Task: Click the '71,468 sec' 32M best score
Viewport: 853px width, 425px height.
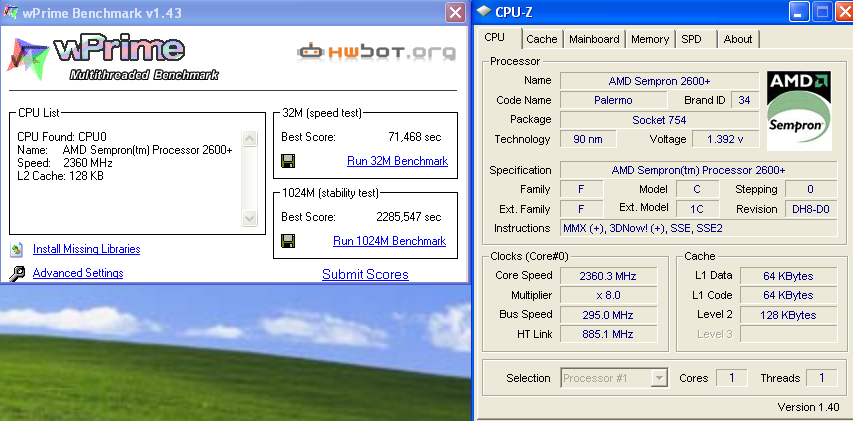Action: (415, 137)
